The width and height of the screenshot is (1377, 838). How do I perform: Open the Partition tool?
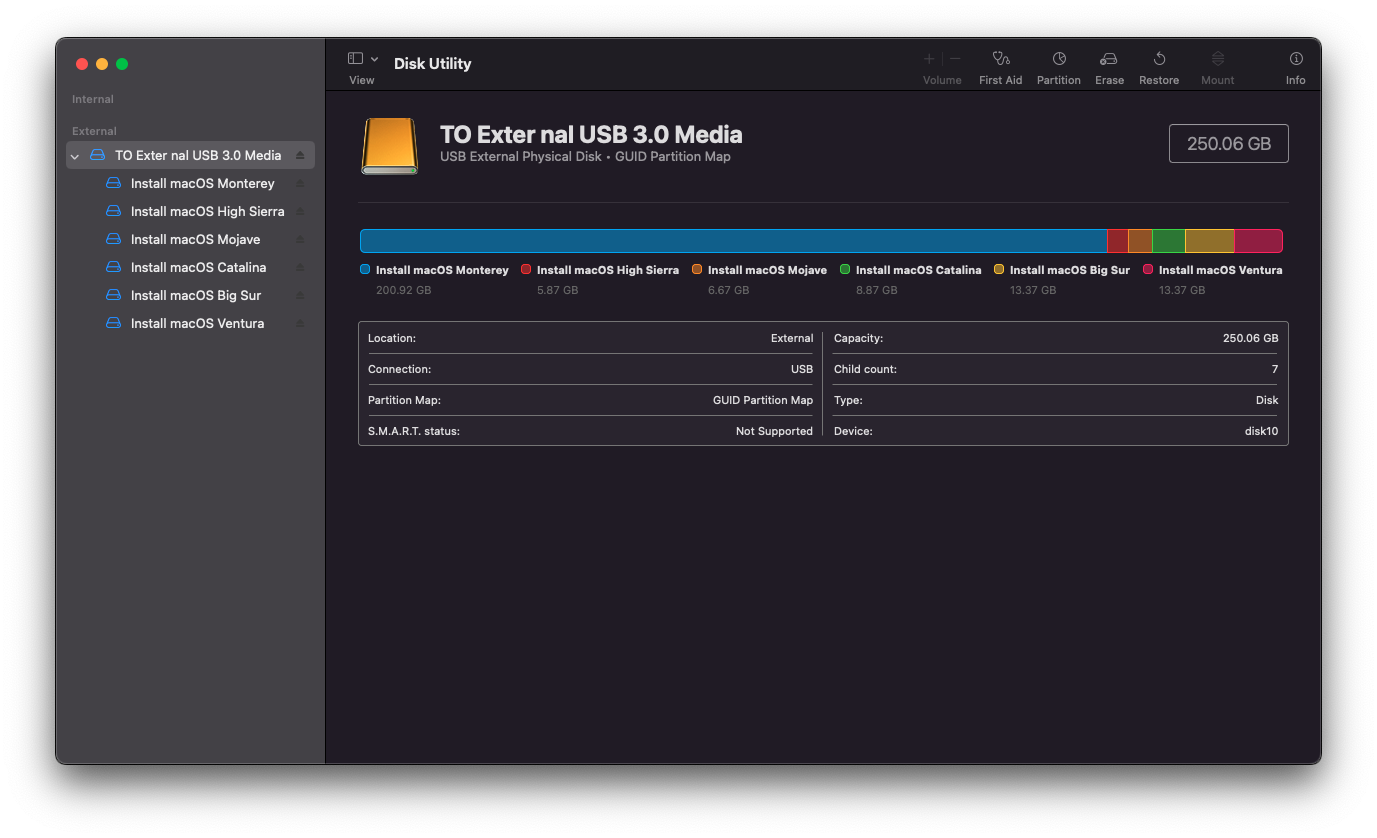[x=1059, y=59]
